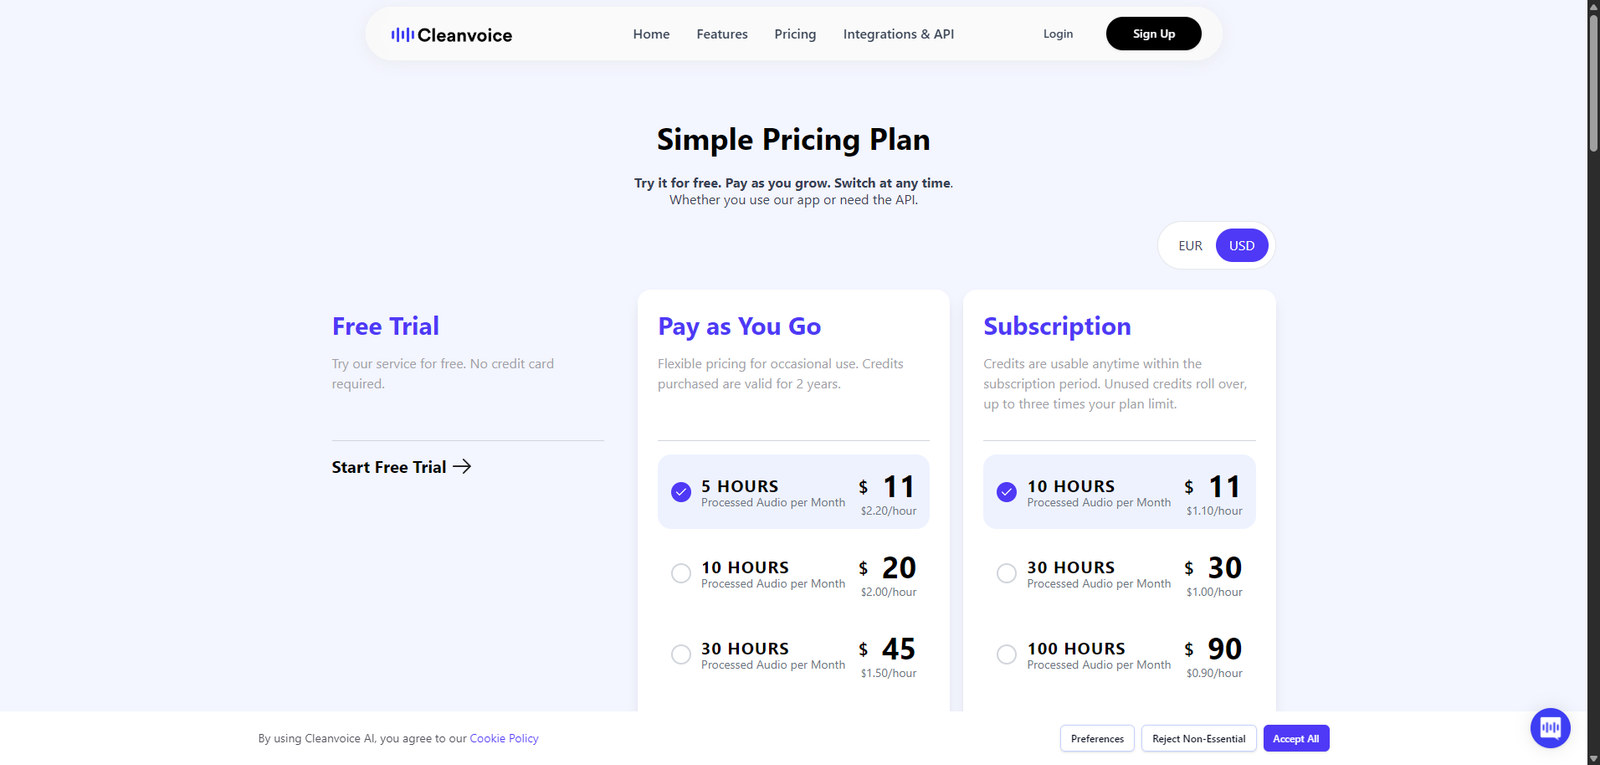
Task: Select the 10 Hours subscription plan
Action: point(1007,492)
